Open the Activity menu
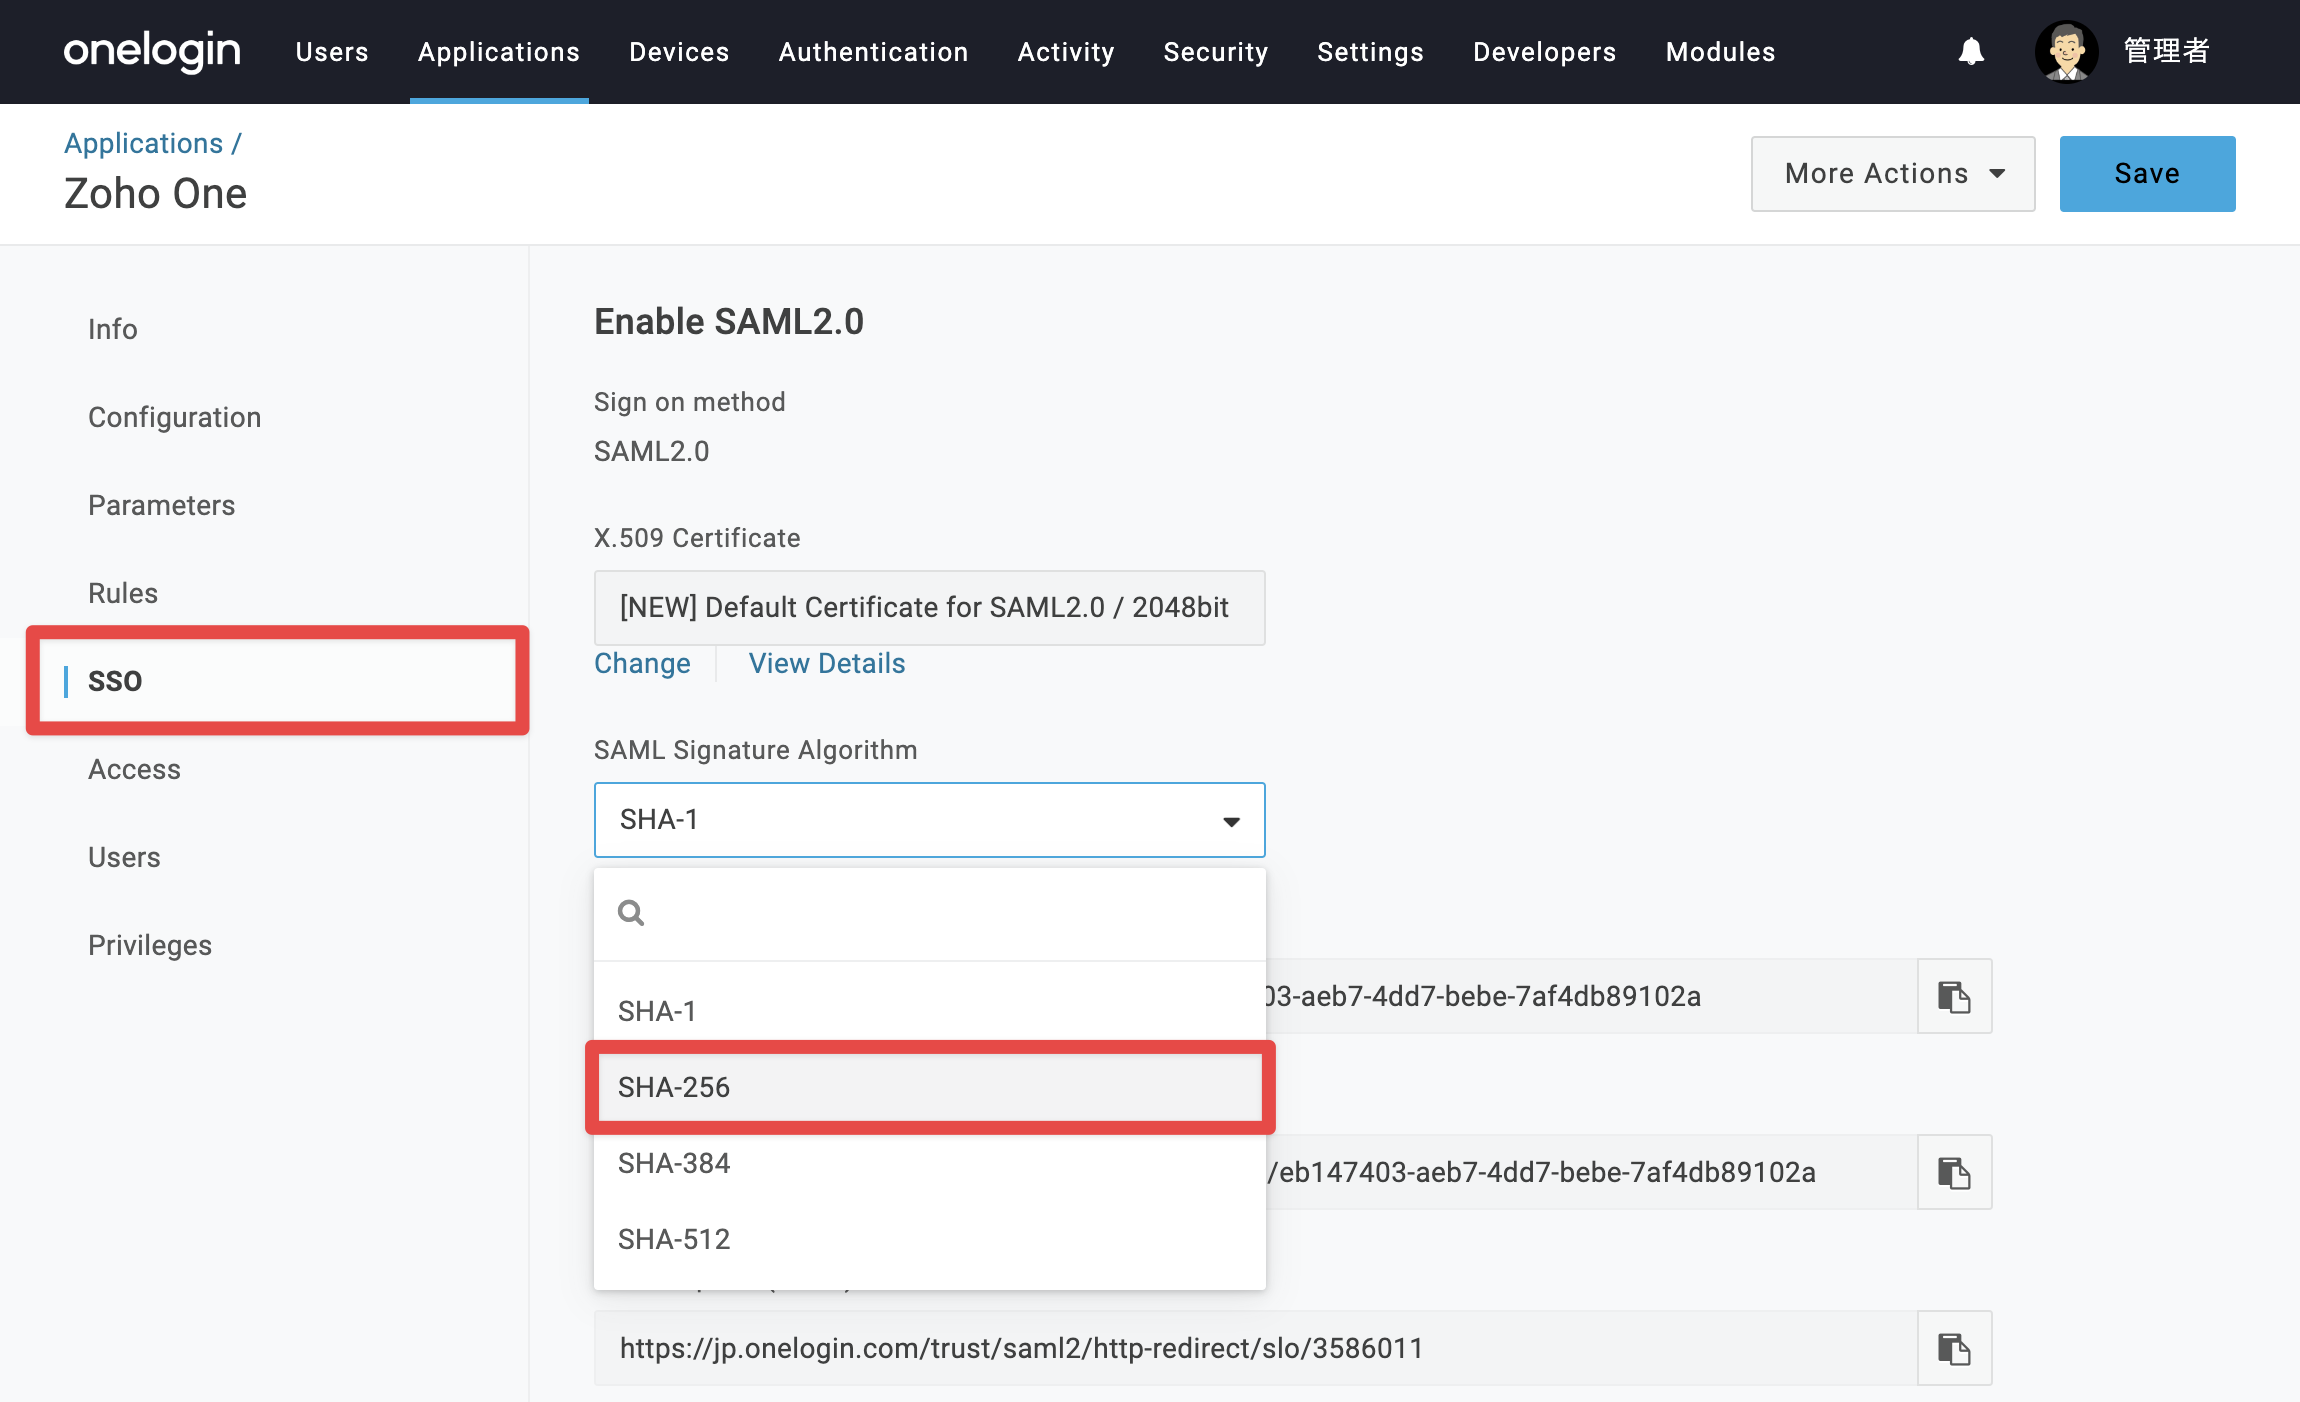The height and width of the screenshot is (1402, 2300). pyautogui.click(x=1066, y=52)
